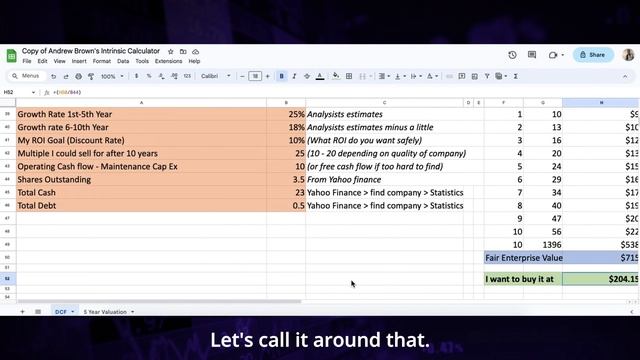Start a meeting with the camera icon
This screenshot has width=640, height=360.
[553, 55]
